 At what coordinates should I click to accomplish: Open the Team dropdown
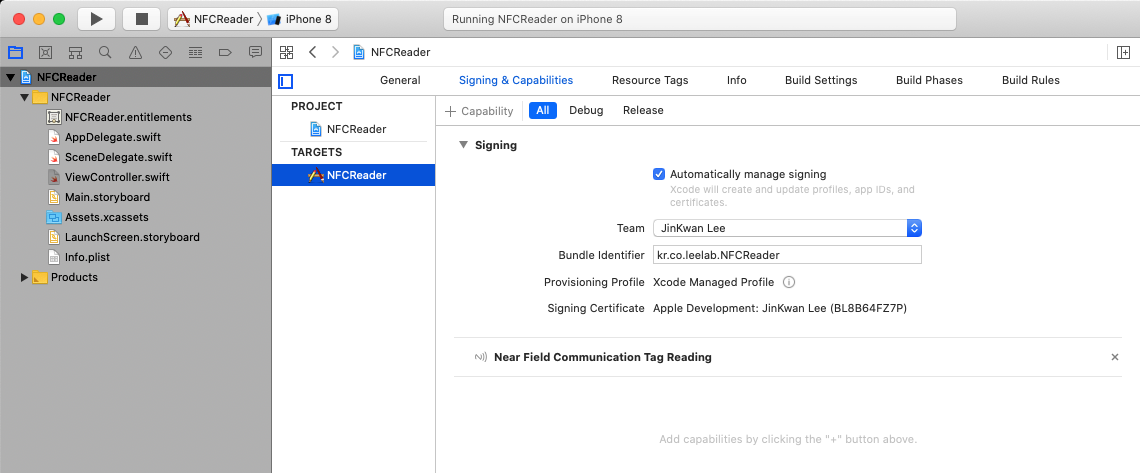[x=786, y=228]
